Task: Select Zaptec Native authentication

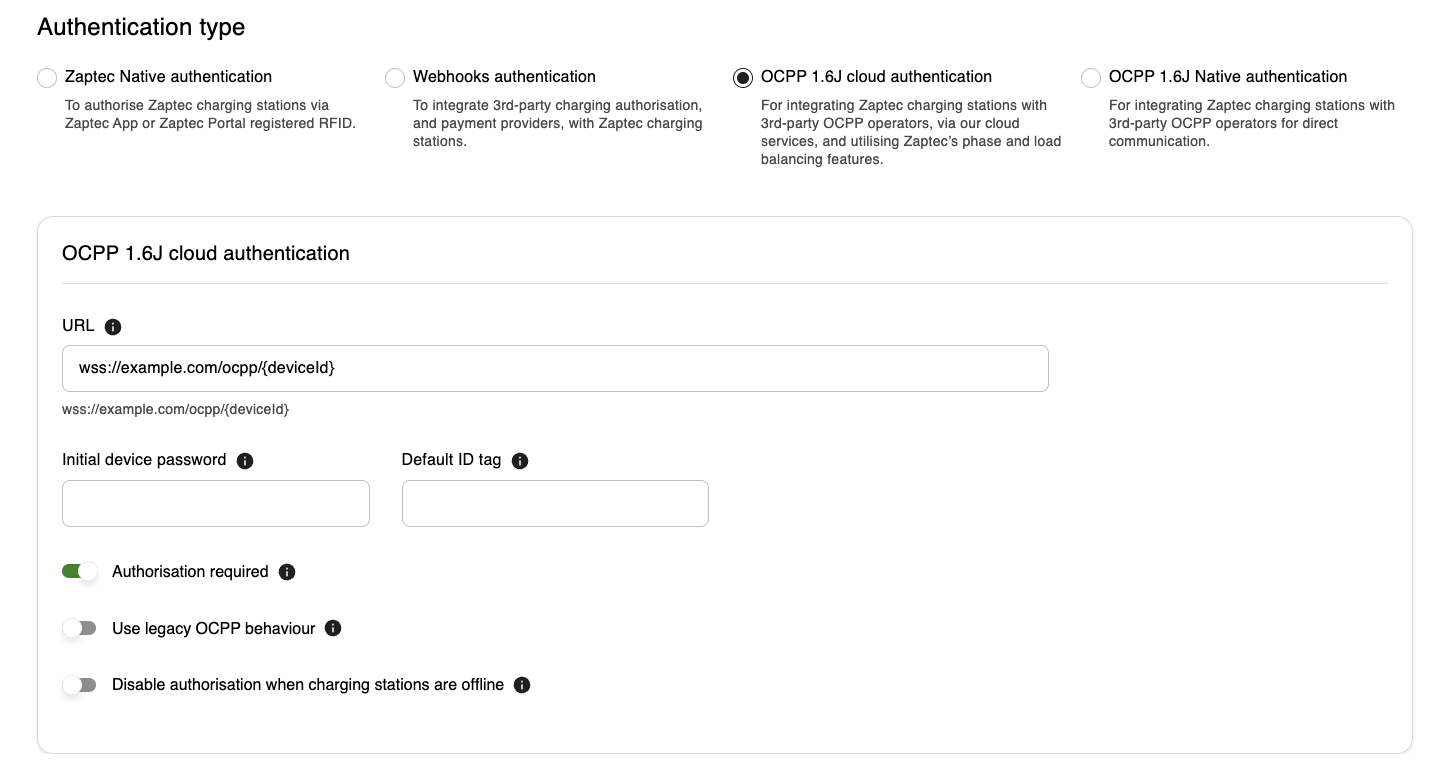Action: (46, 77)
